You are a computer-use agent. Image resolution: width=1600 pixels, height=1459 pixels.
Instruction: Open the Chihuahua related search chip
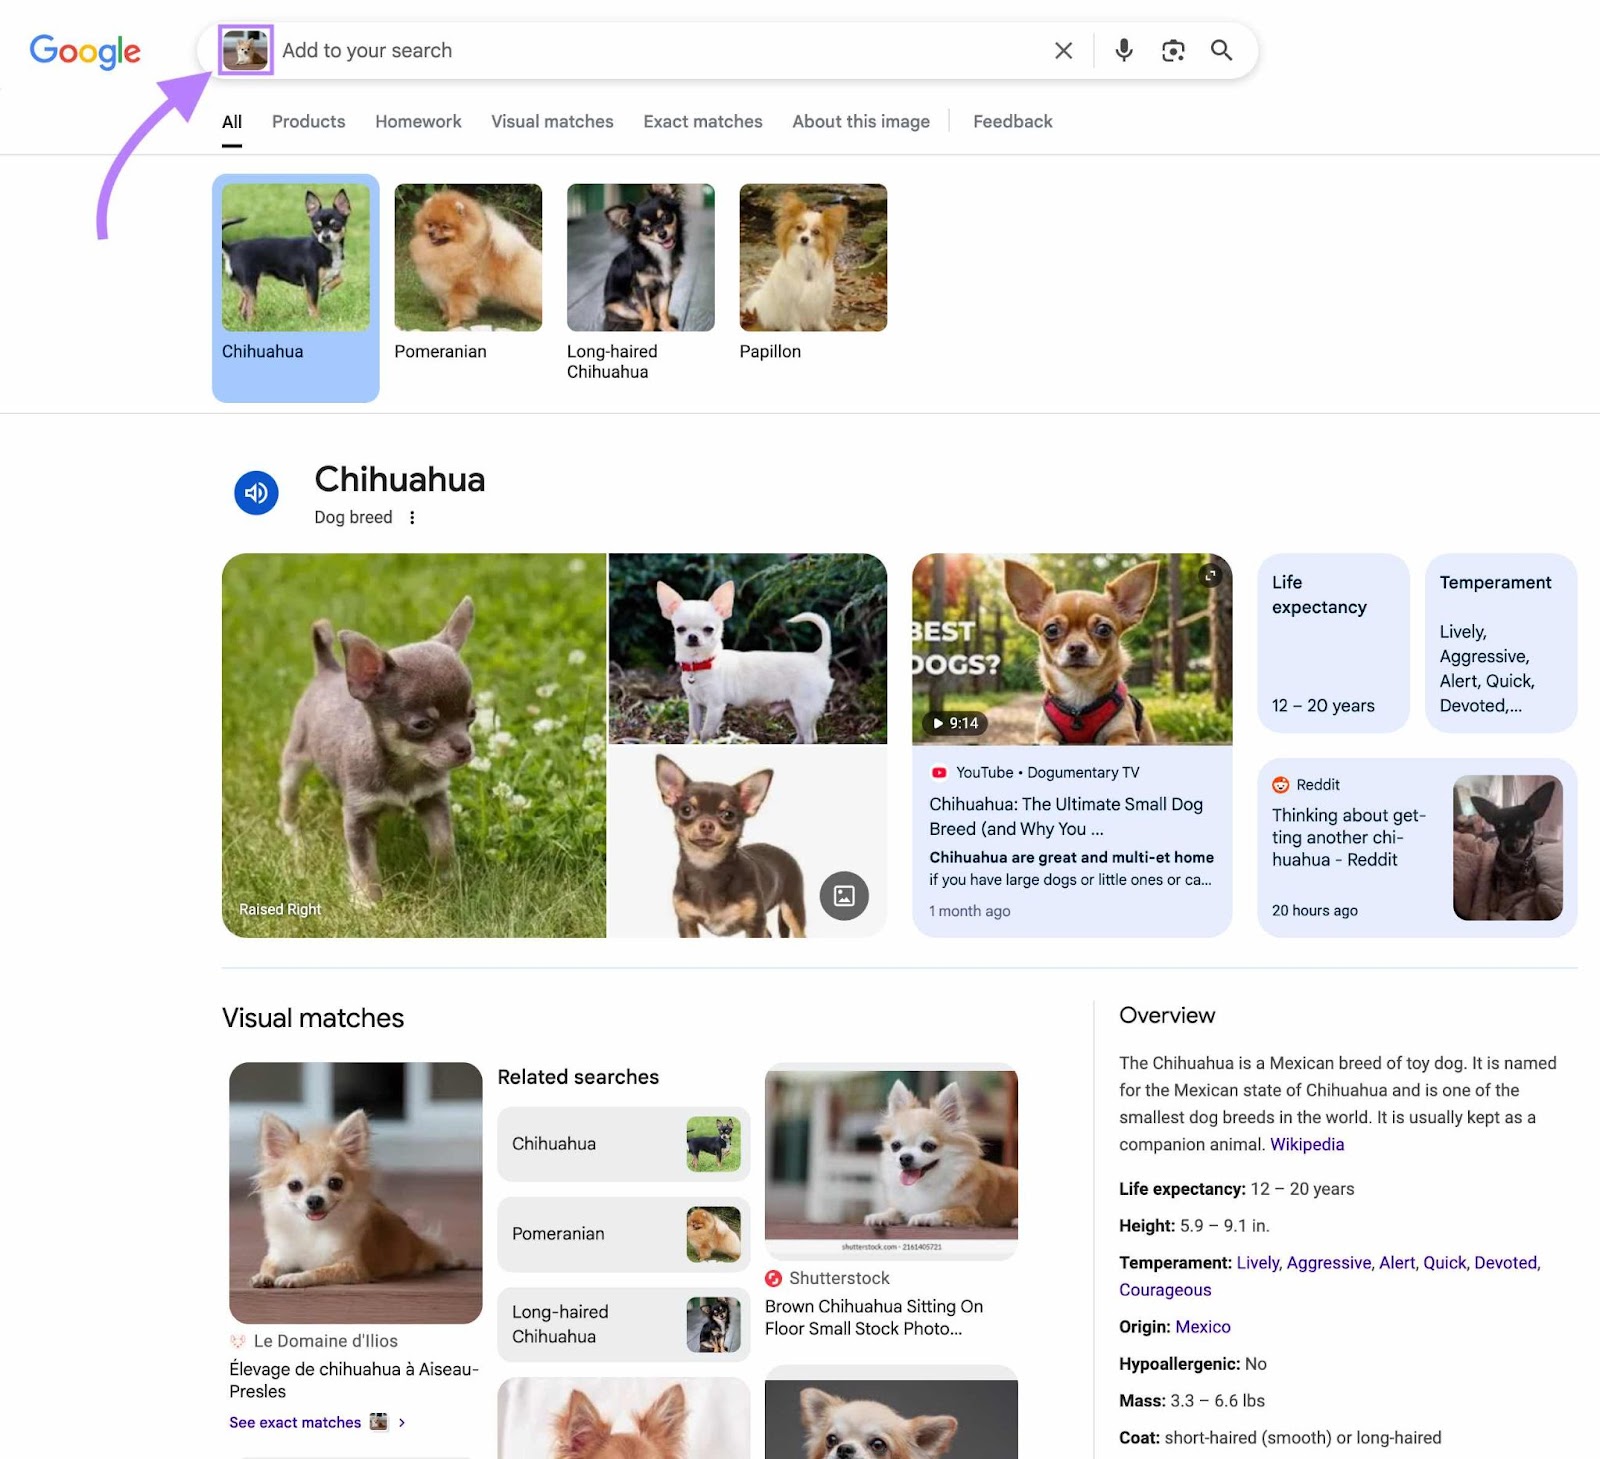622,1144
